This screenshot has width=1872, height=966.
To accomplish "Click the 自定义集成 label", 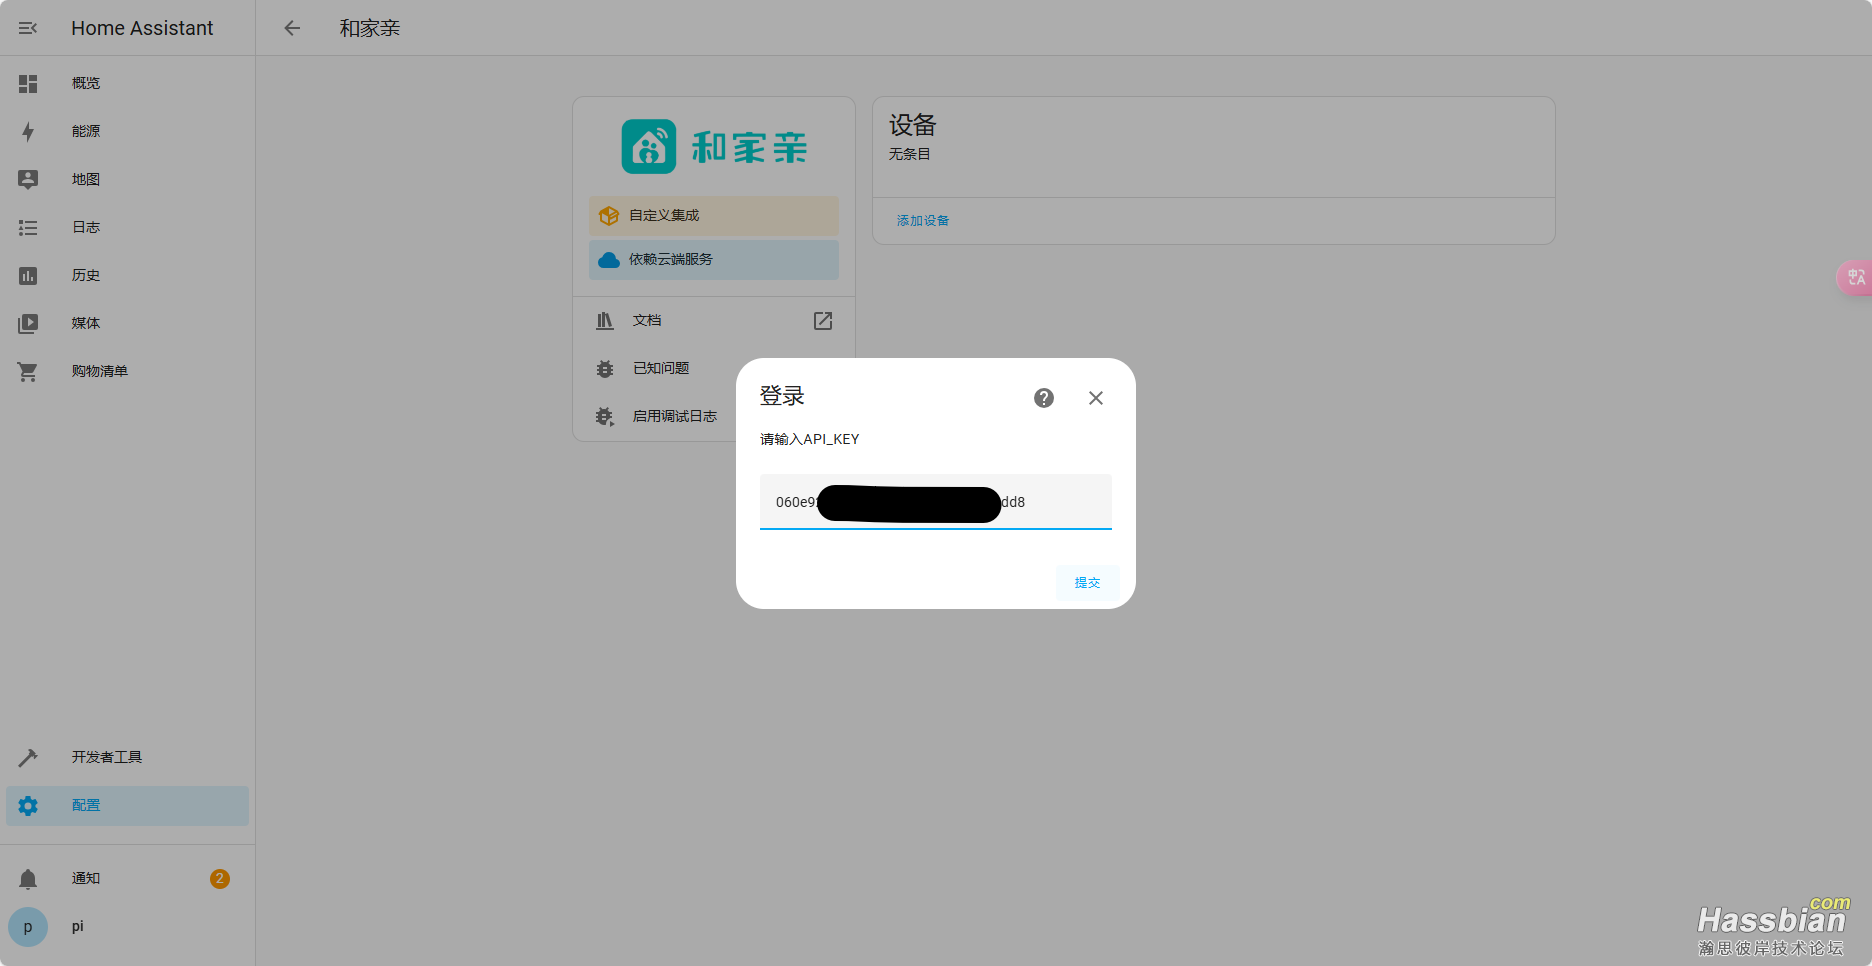I will point(664,216).
